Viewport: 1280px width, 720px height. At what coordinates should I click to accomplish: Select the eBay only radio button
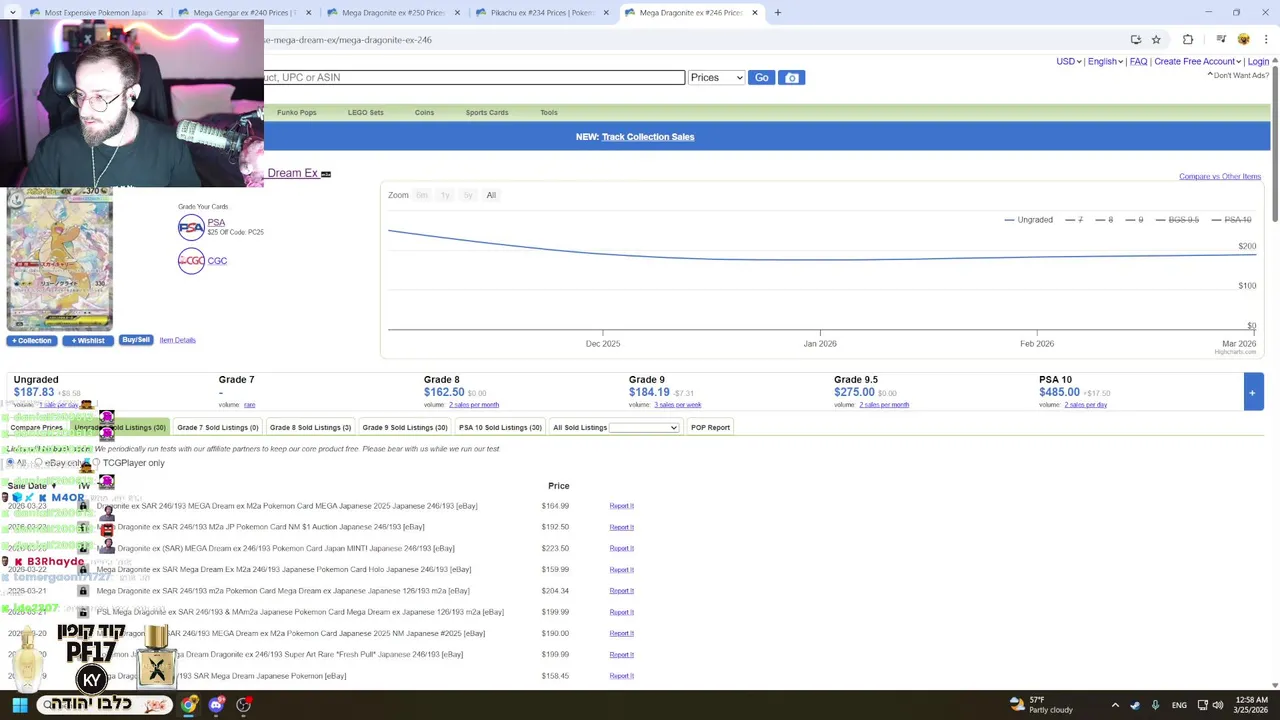point(39,463)
